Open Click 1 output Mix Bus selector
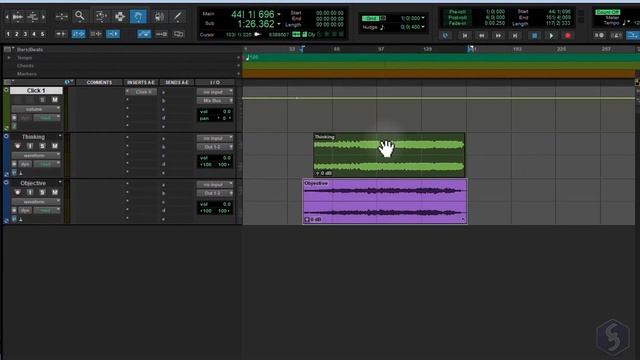The height and width of the screenshot is (360, 640). [x=215, y=100]
